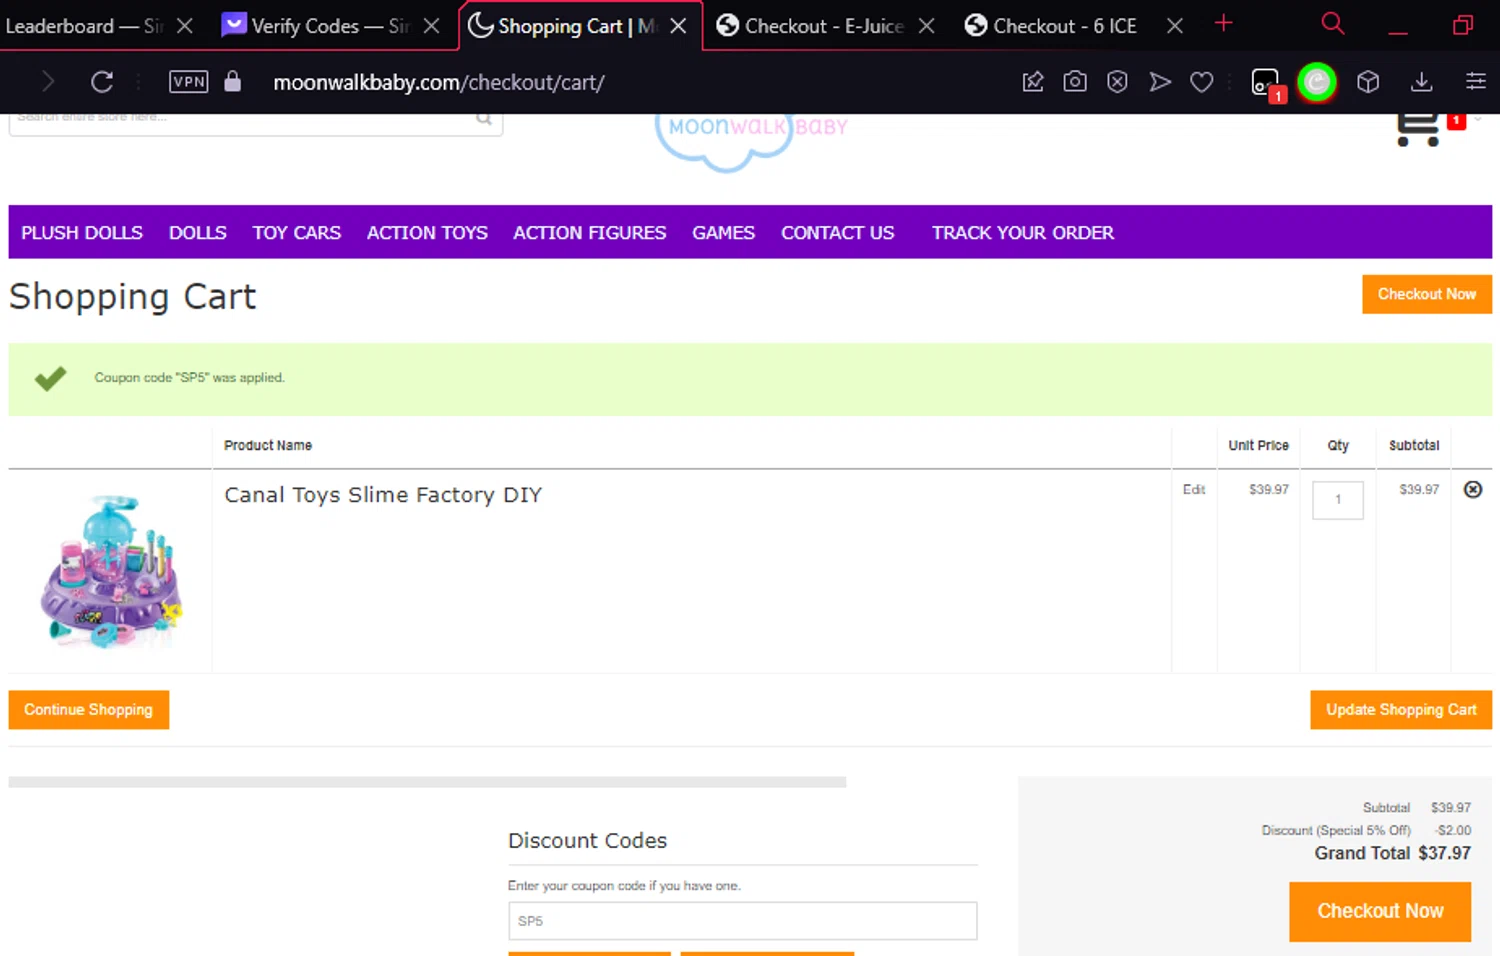1500x956 pixels.
Task: Click the green circular extension icon
Action: (1317, 82)
